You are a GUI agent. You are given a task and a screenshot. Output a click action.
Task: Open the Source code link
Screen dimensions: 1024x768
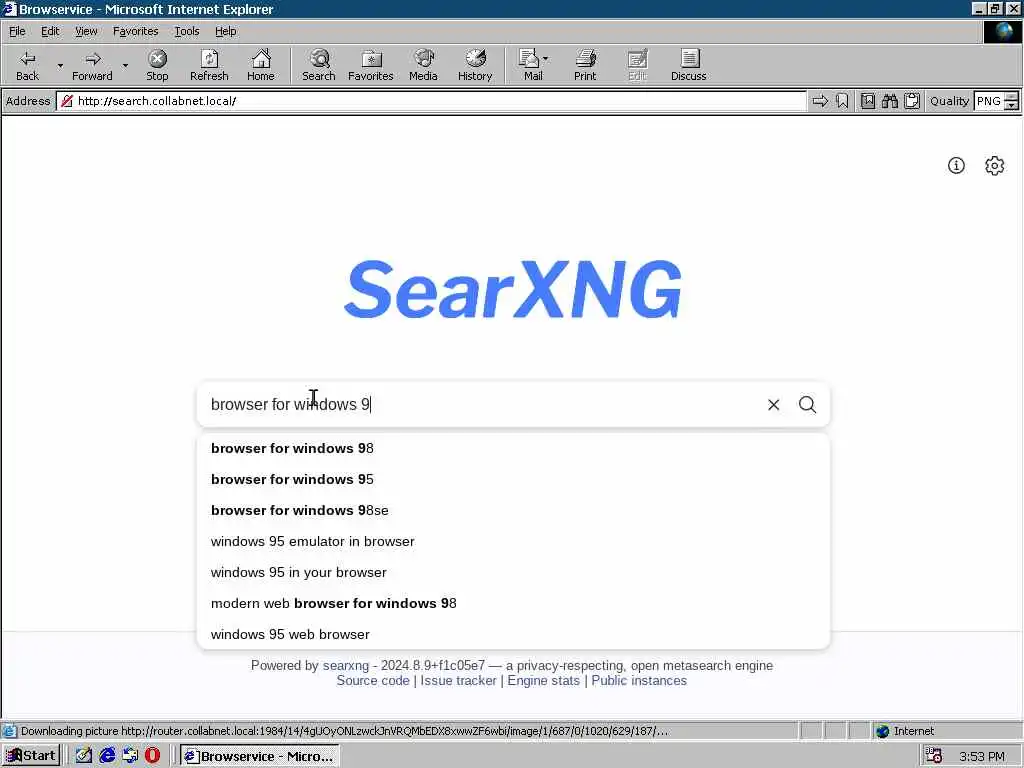pos(373,680)
